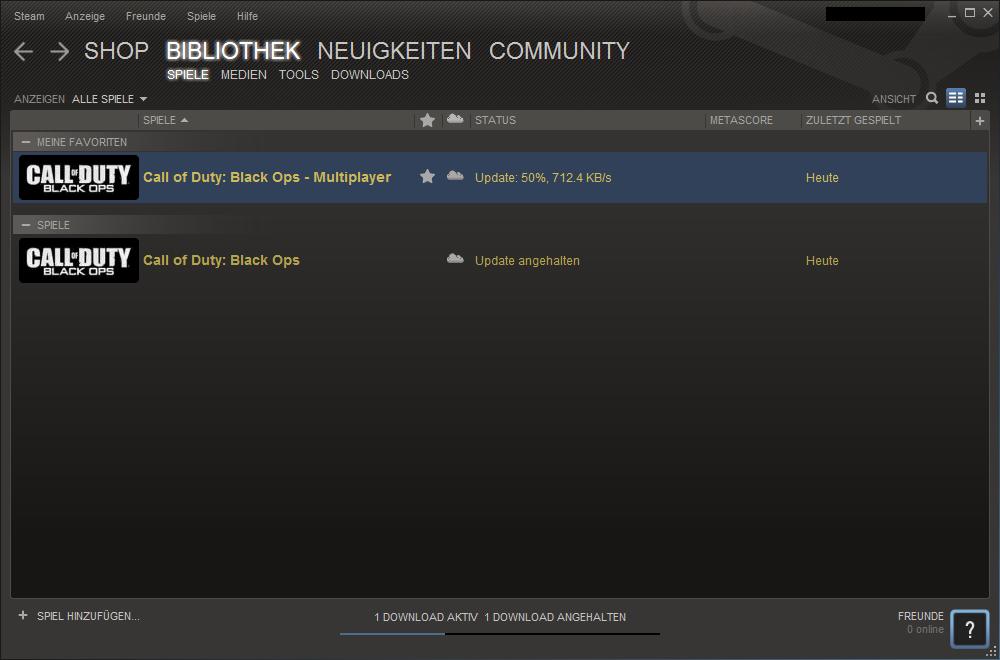This screenshot has height=660, width=1000.
Task: Select the Medien library subtab
Action: (244, 75)
